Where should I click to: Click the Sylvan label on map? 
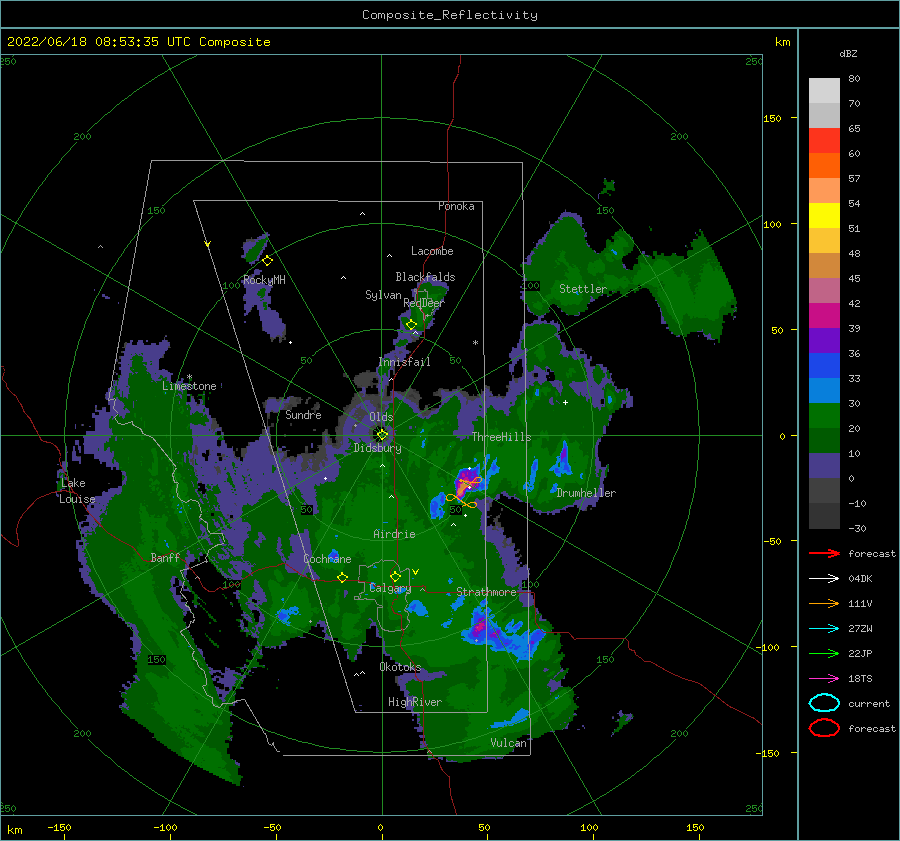[x=383, y=295]
